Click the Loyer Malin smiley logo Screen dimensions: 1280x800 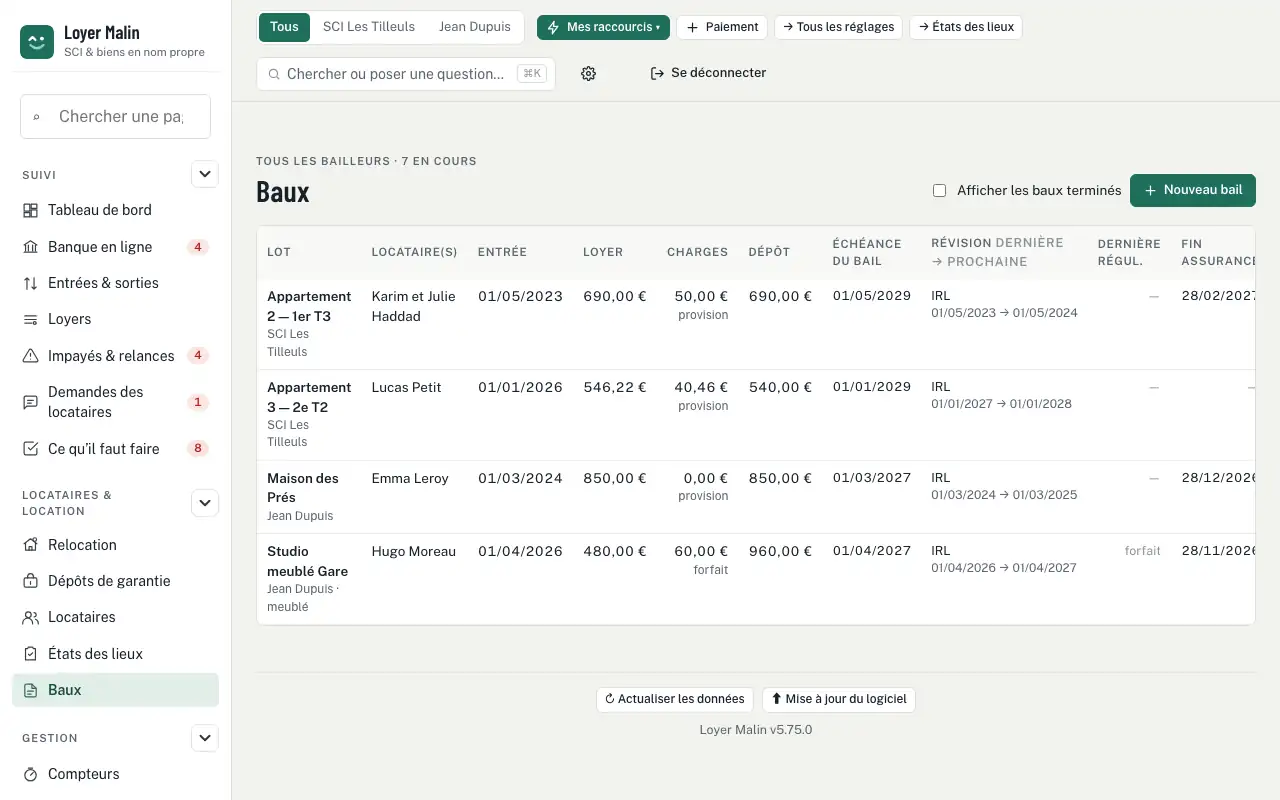point(37,42)
